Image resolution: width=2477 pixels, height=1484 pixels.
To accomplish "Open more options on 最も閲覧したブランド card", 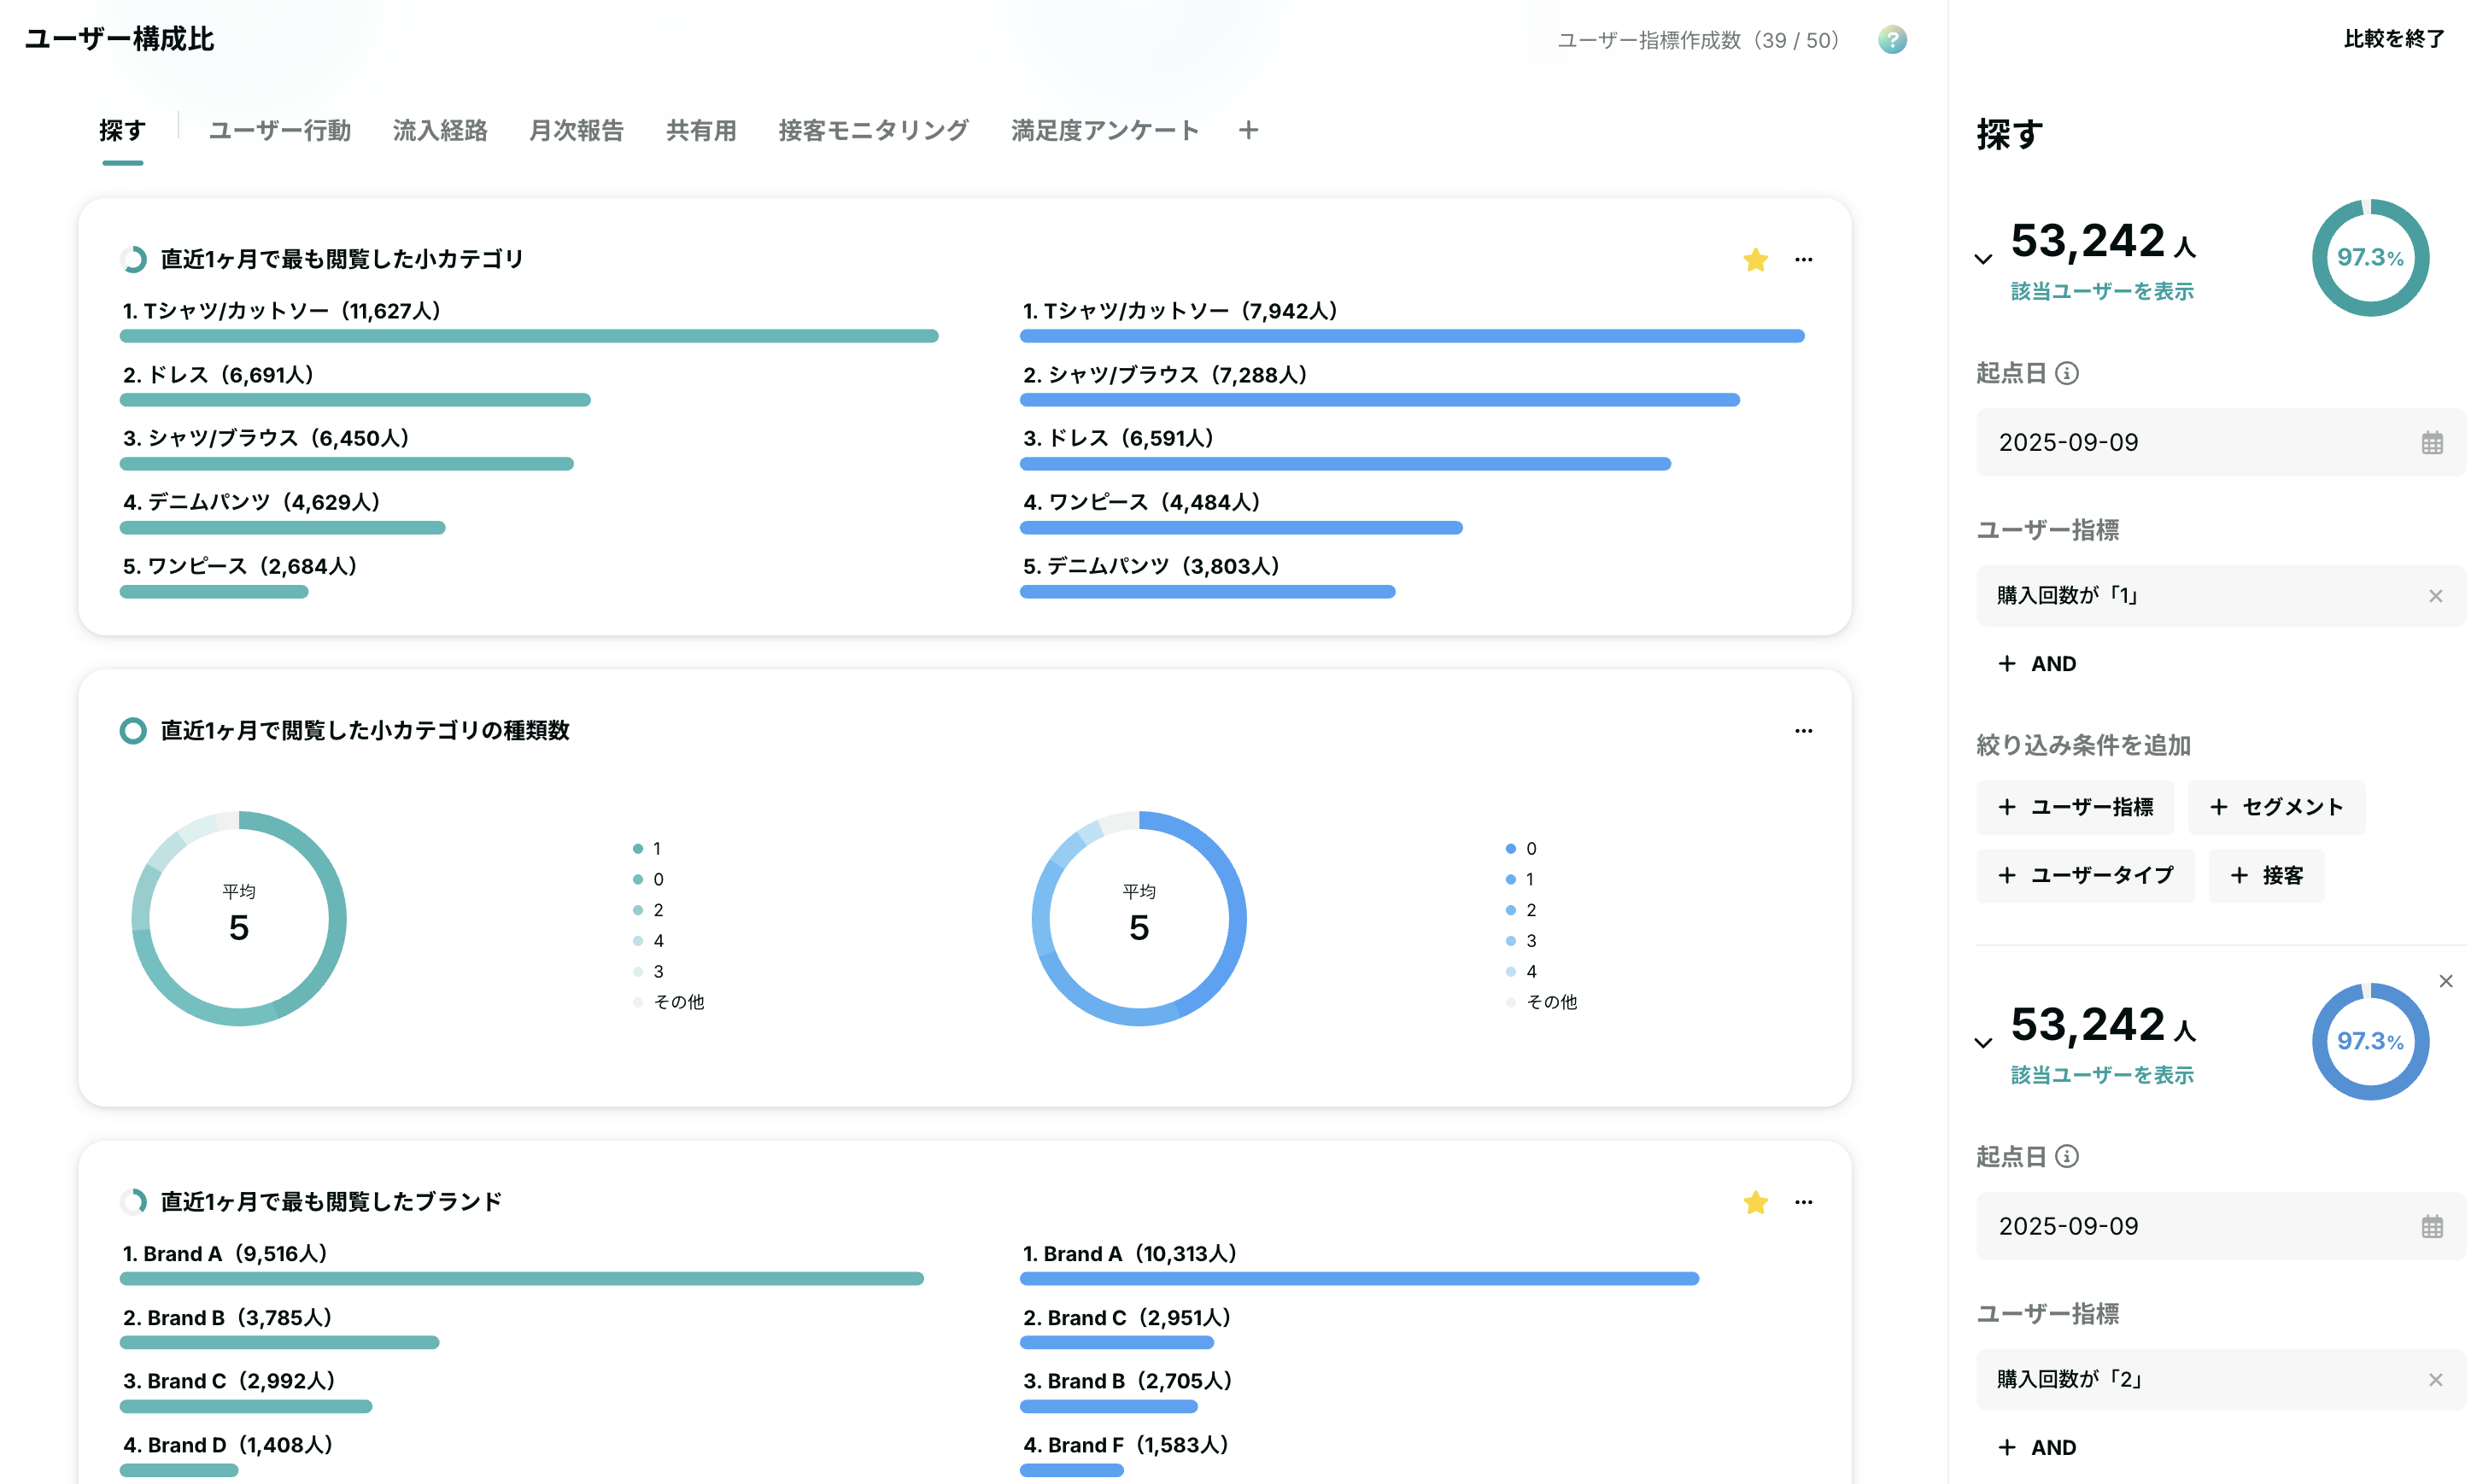I will [1804, 1202].
